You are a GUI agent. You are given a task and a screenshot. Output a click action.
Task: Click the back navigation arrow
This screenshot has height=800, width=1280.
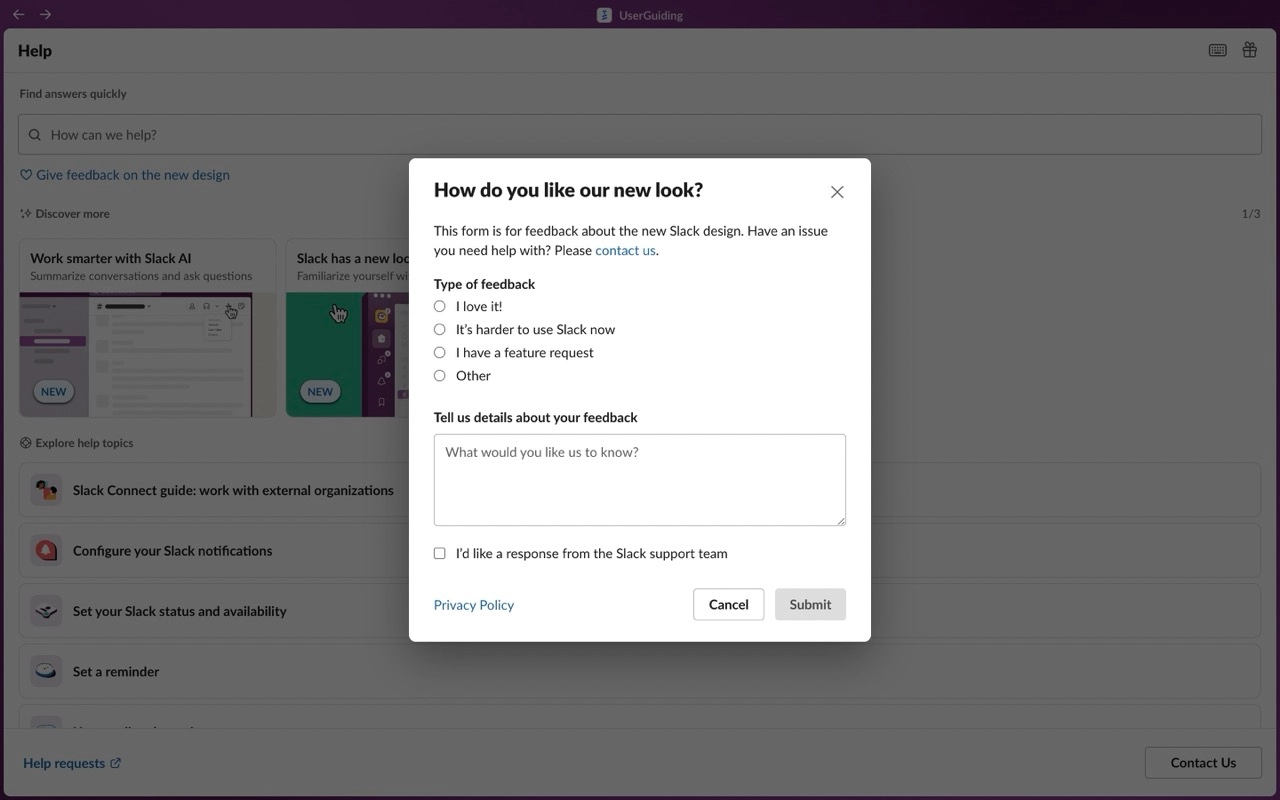[17, 14]
